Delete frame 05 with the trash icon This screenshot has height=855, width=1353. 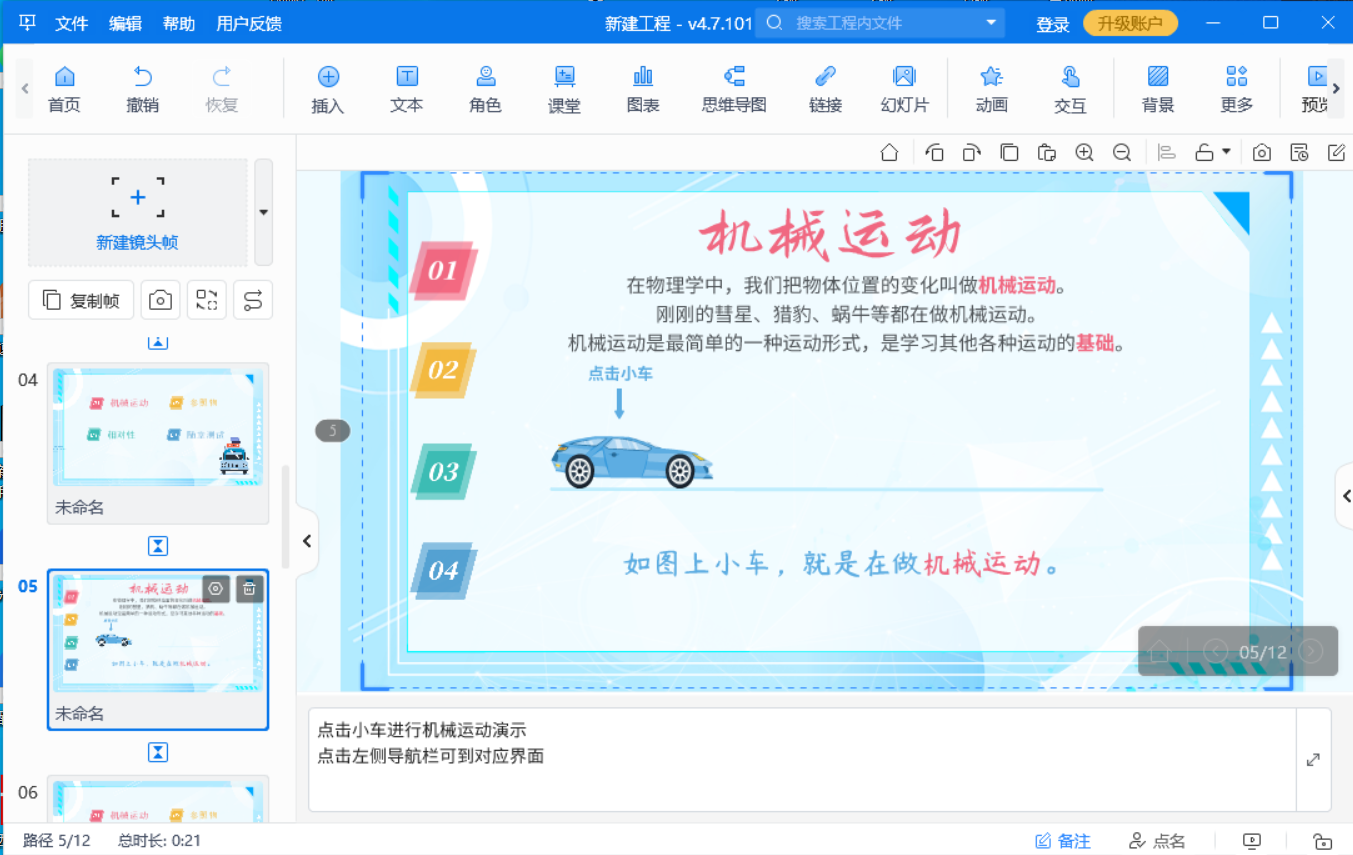(250, 589)
